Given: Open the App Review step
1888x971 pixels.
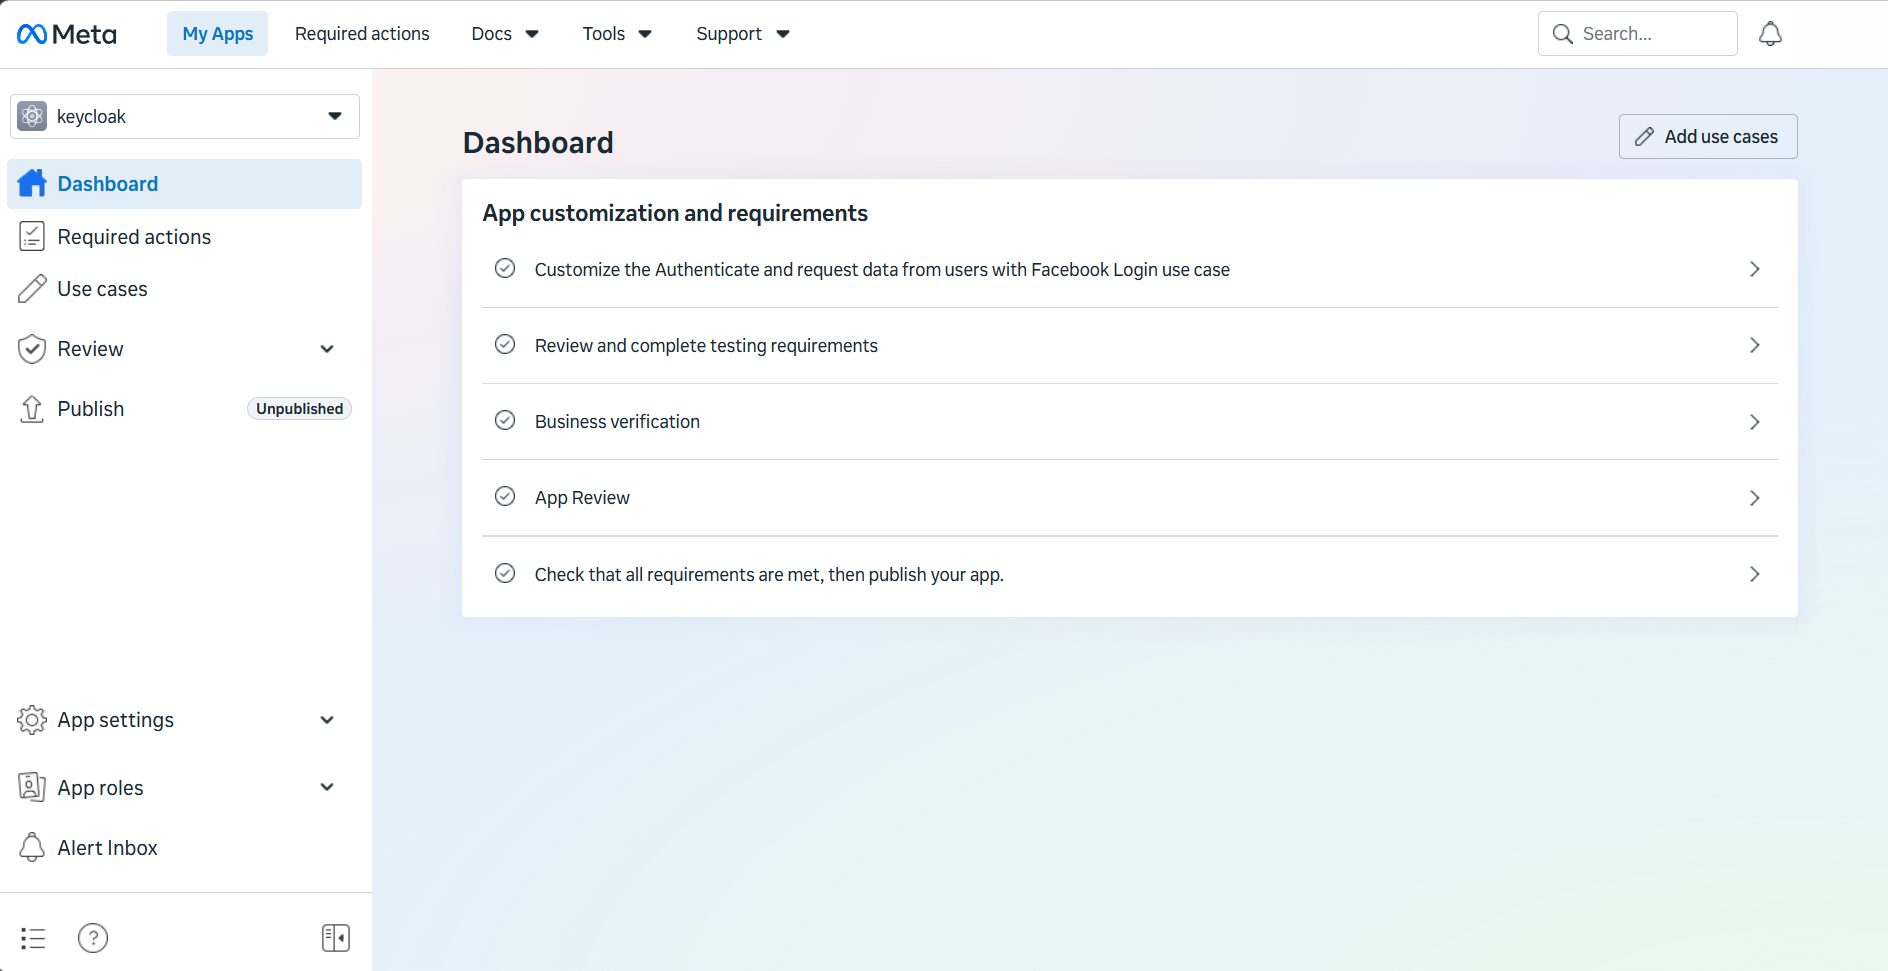Looking at the screenshot, I should point(1130,498).
